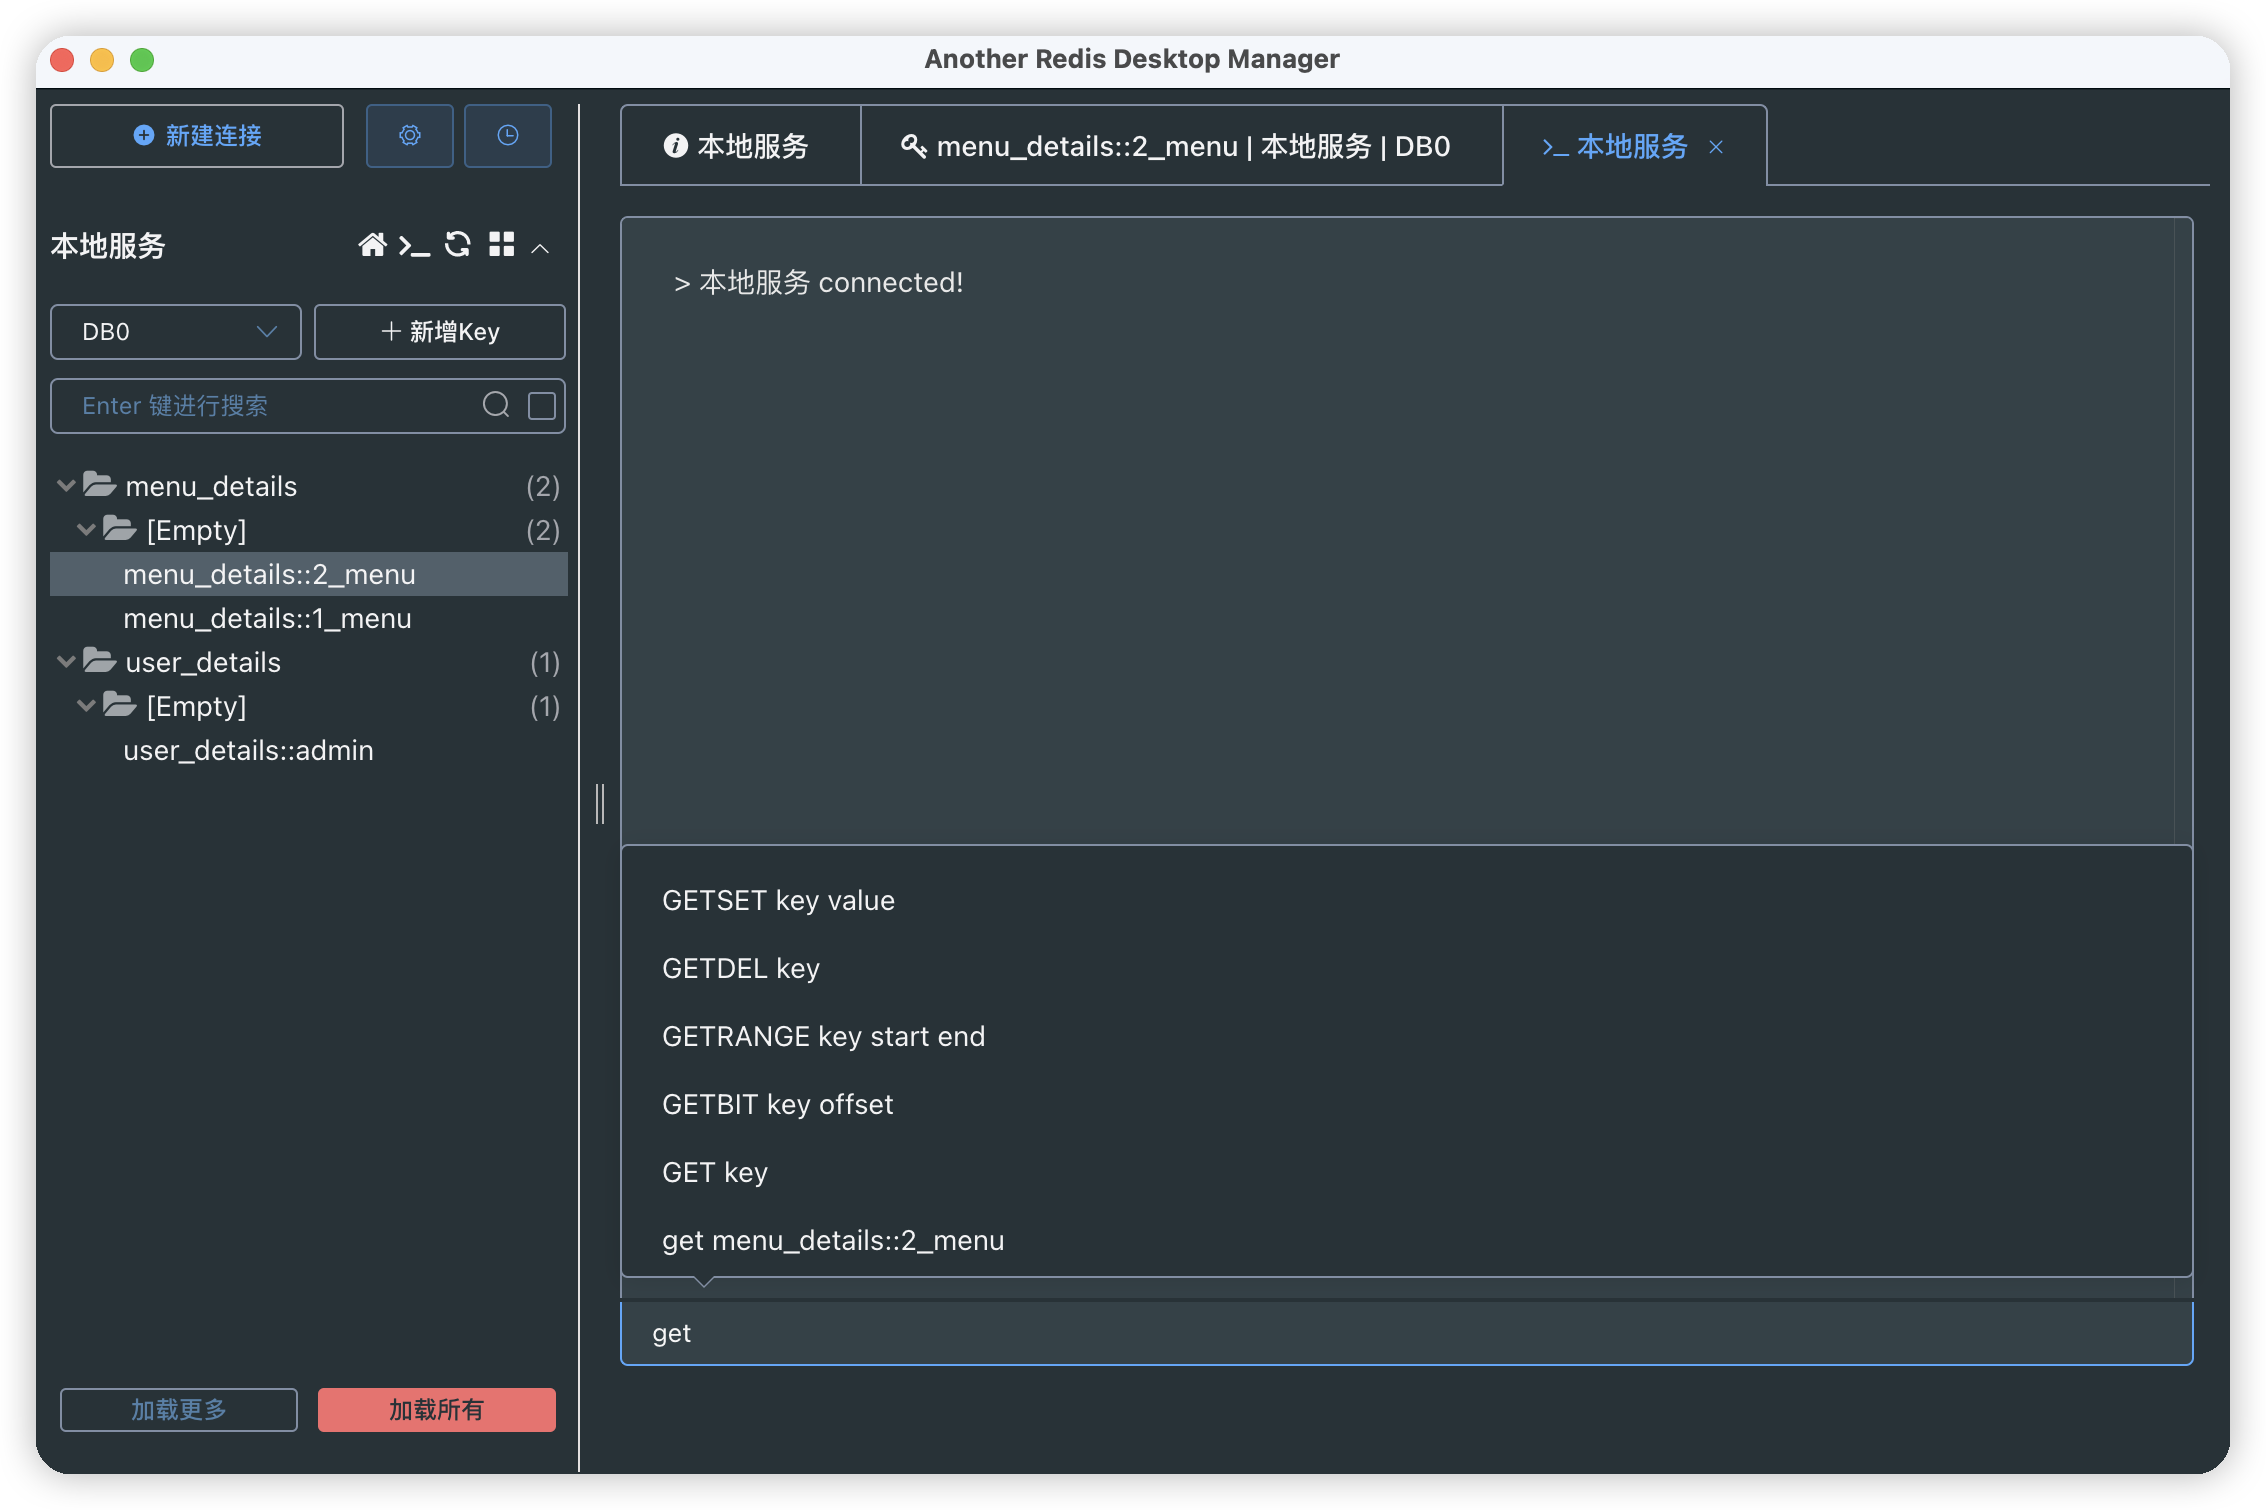This screenshot has width=2266, height=1510.
Task: Click the 新建连接 button
Action: point(197,136)
